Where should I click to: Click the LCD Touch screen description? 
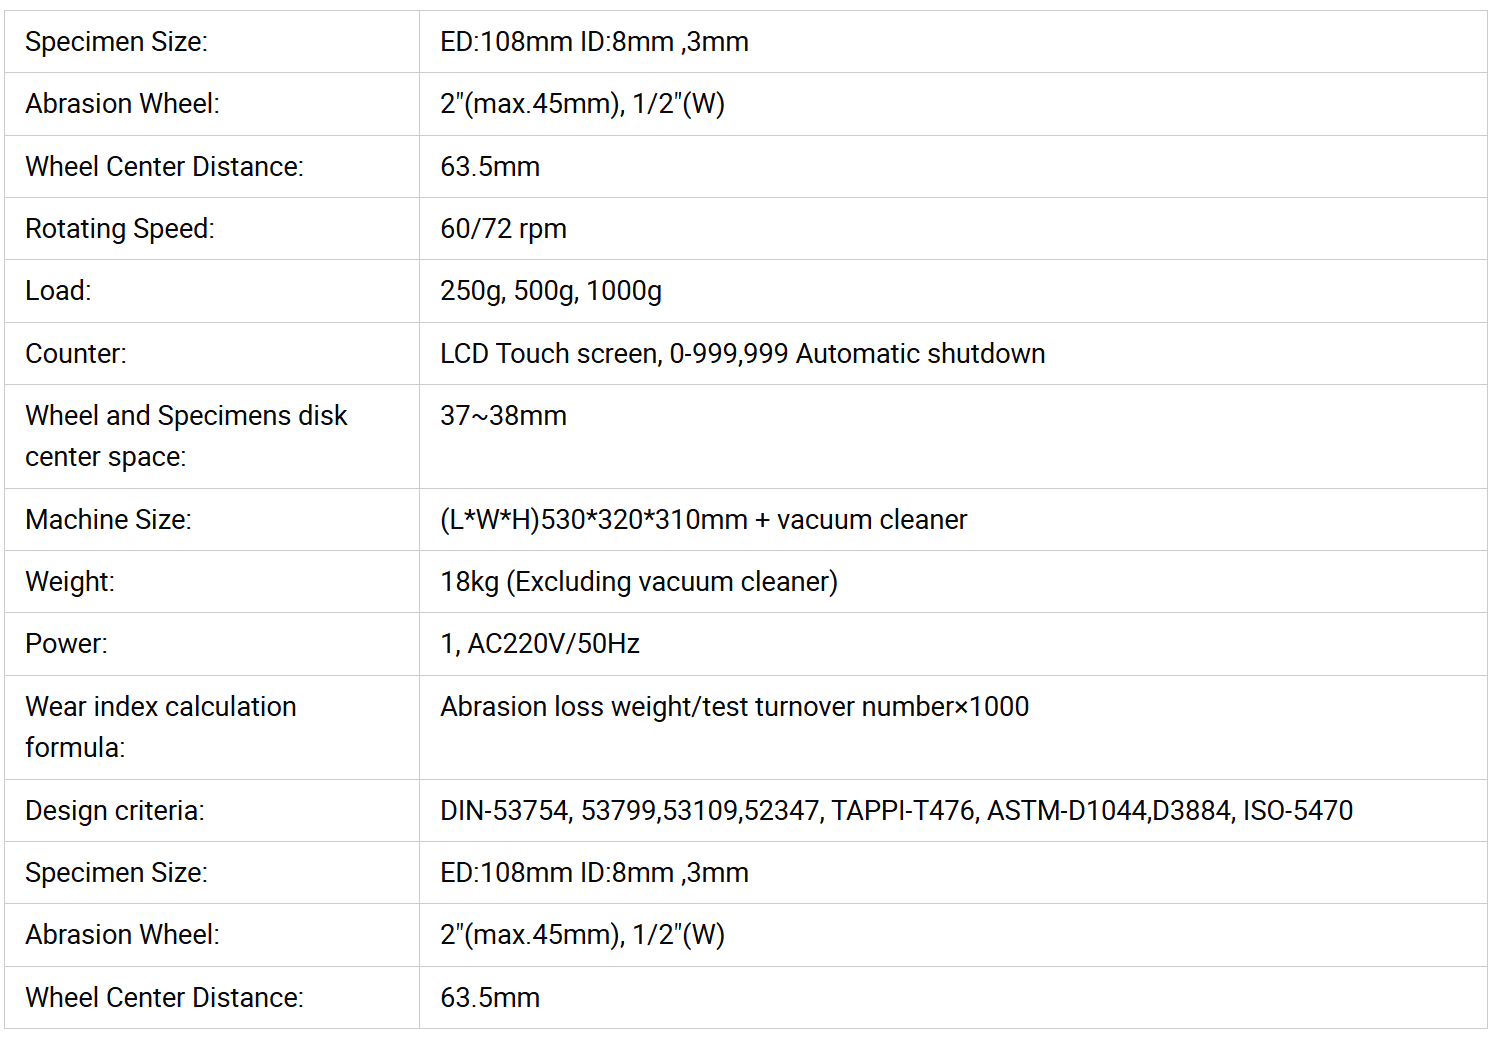point(742,354)
